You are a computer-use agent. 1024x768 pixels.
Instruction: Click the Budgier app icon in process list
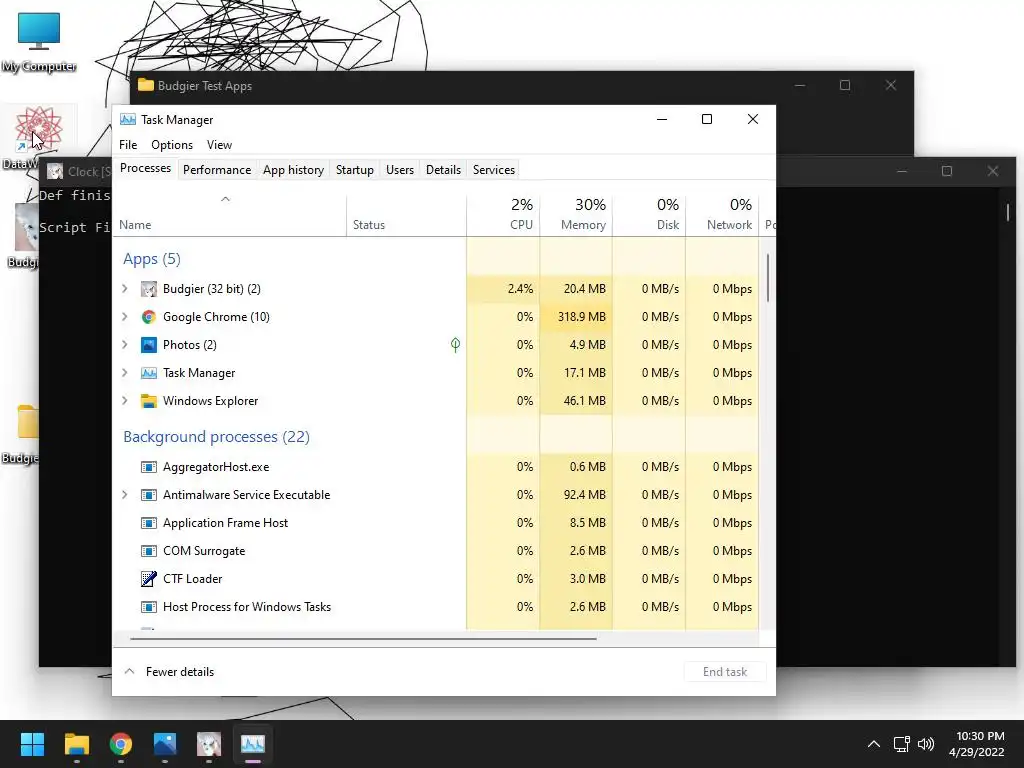[149, 289]
